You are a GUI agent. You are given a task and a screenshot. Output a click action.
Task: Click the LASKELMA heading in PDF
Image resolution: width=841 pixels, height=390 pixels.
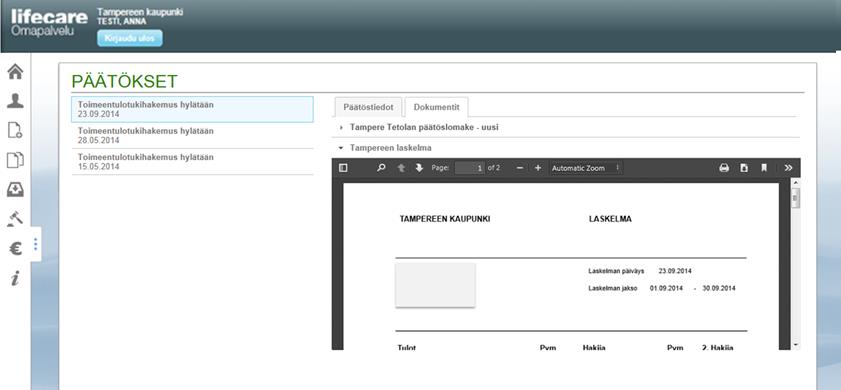pos(610,219)
